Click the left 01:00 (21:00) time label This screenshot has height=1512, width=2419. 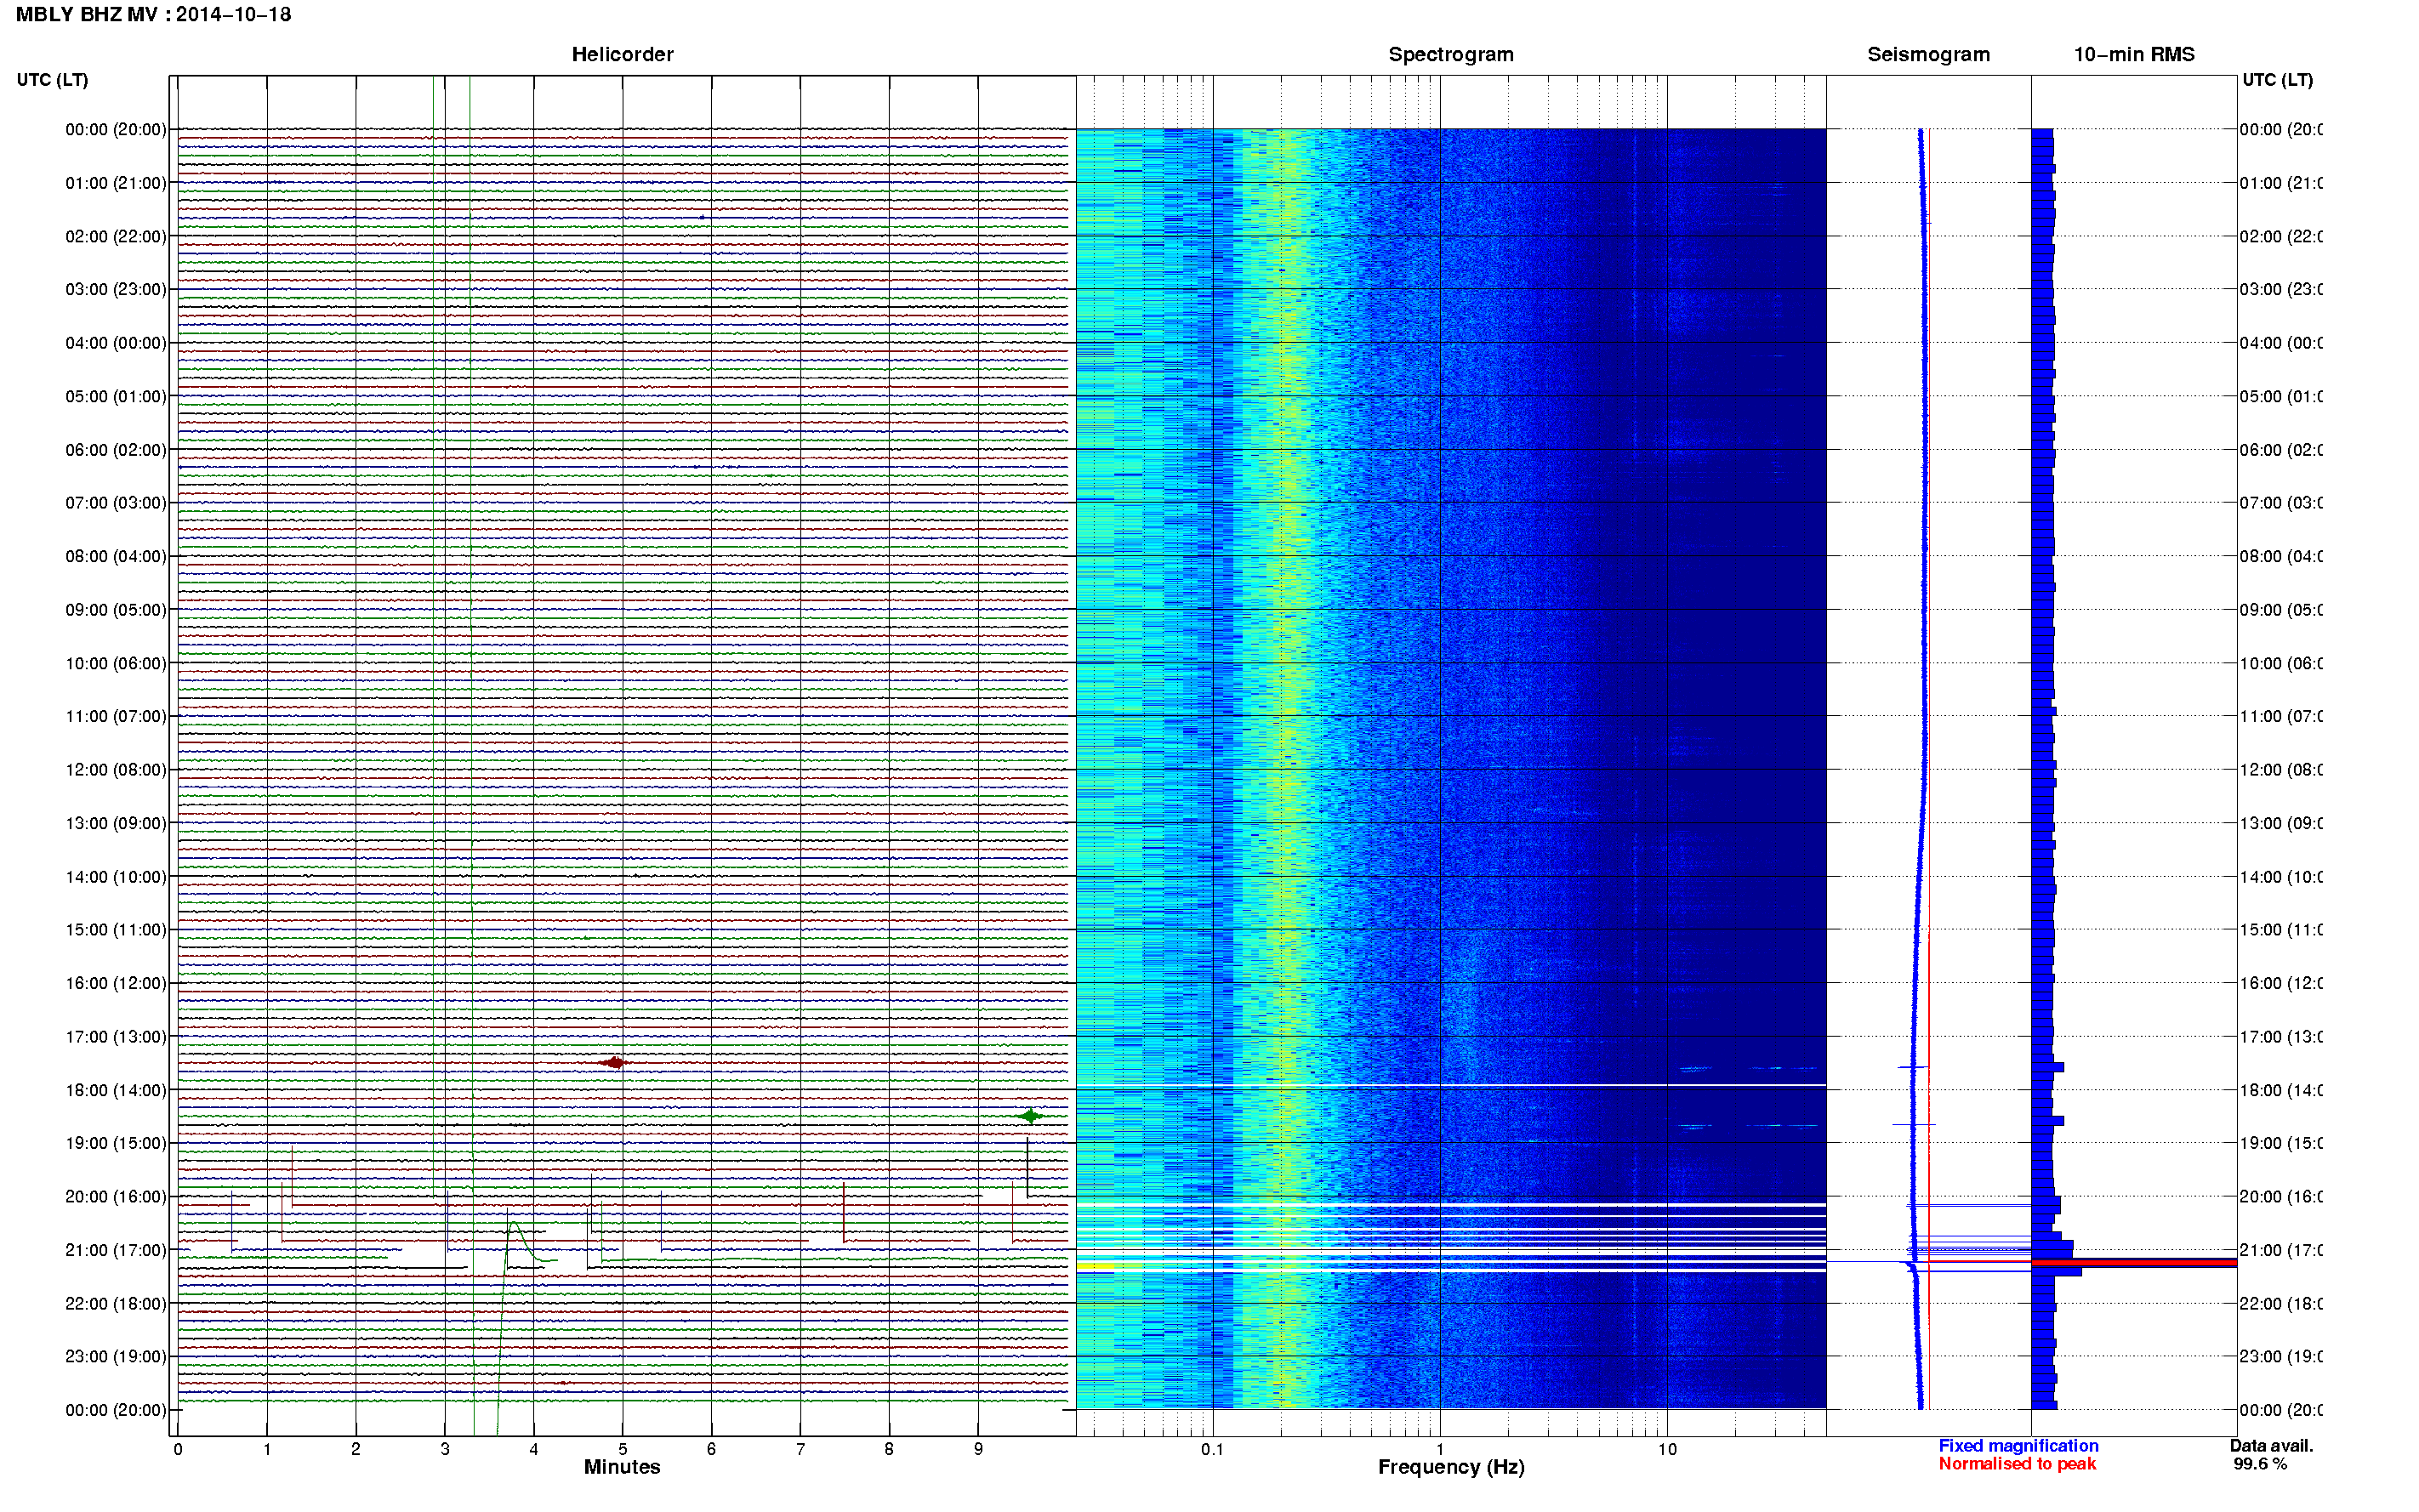click(116, 183)
